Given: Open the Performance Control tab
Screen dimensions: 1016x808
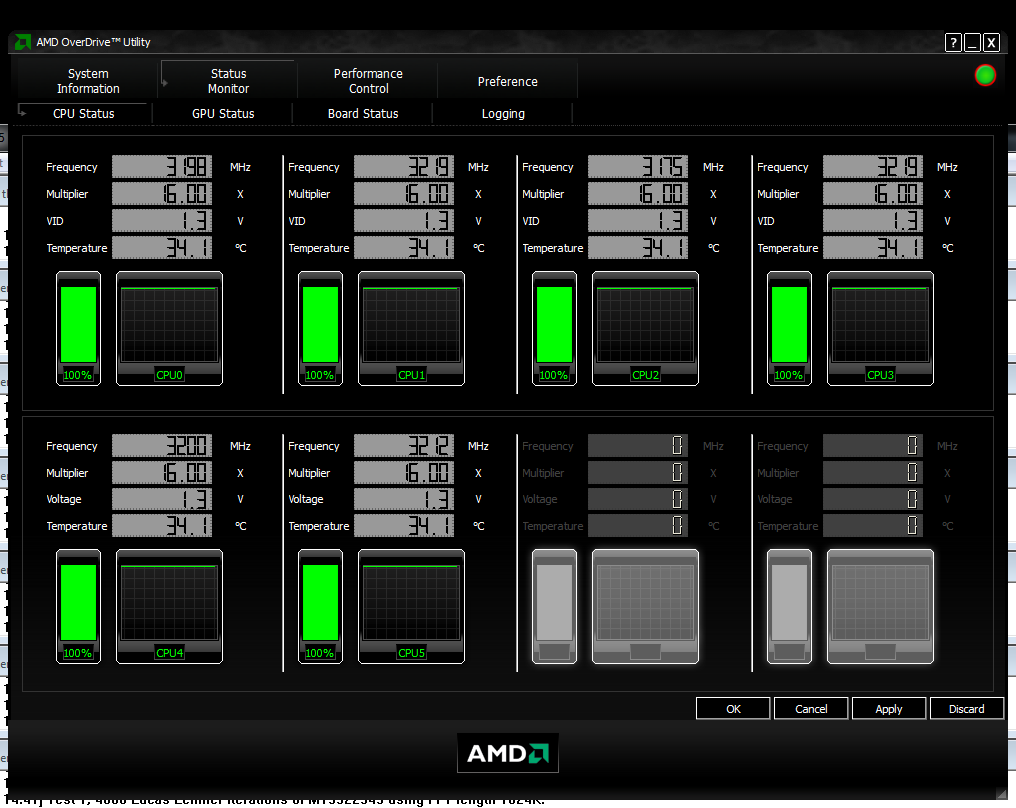Looking at the screenshot, I should click(x=368, y=81).
